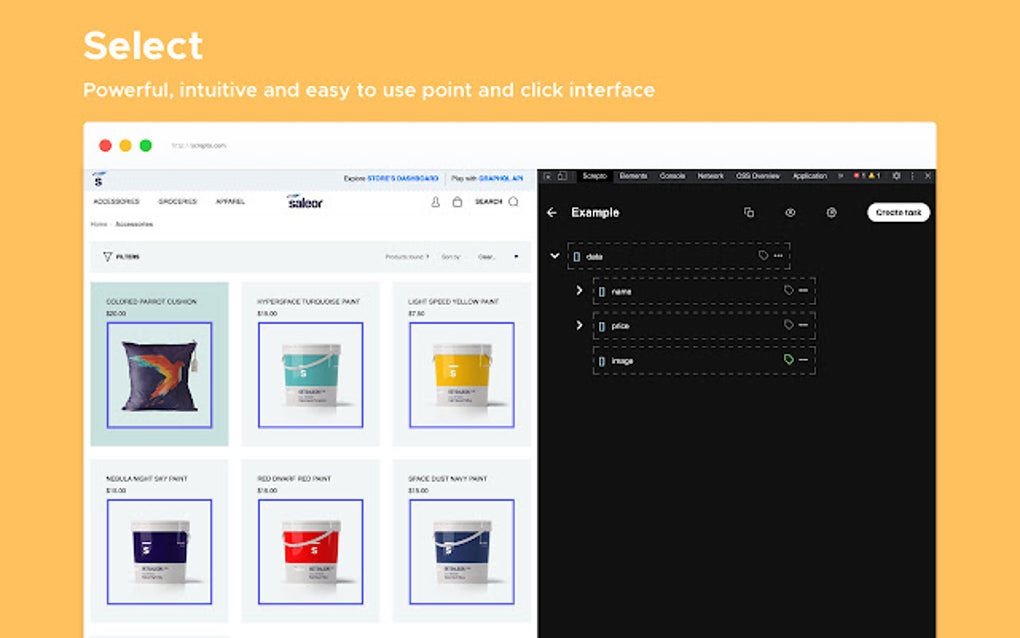This screenshot has height=638, width=1020.
Task: Open the shopping cart icon
Action: pos(456,202)
